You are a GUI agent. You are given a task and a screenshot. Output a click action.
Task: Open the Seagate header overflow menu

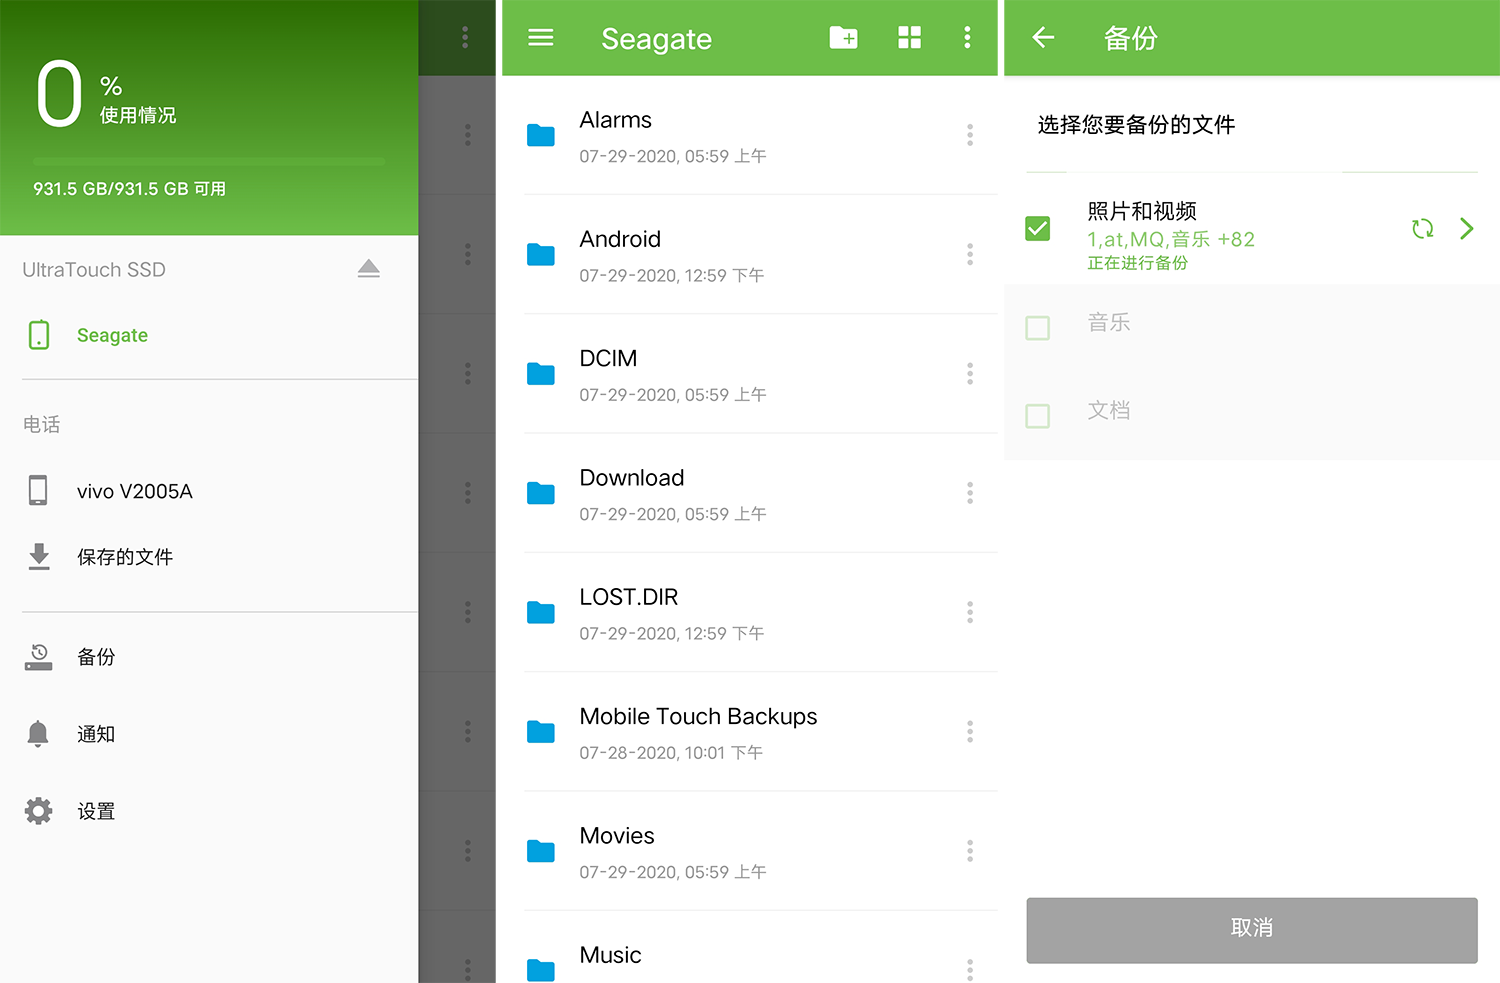point(967,37)
